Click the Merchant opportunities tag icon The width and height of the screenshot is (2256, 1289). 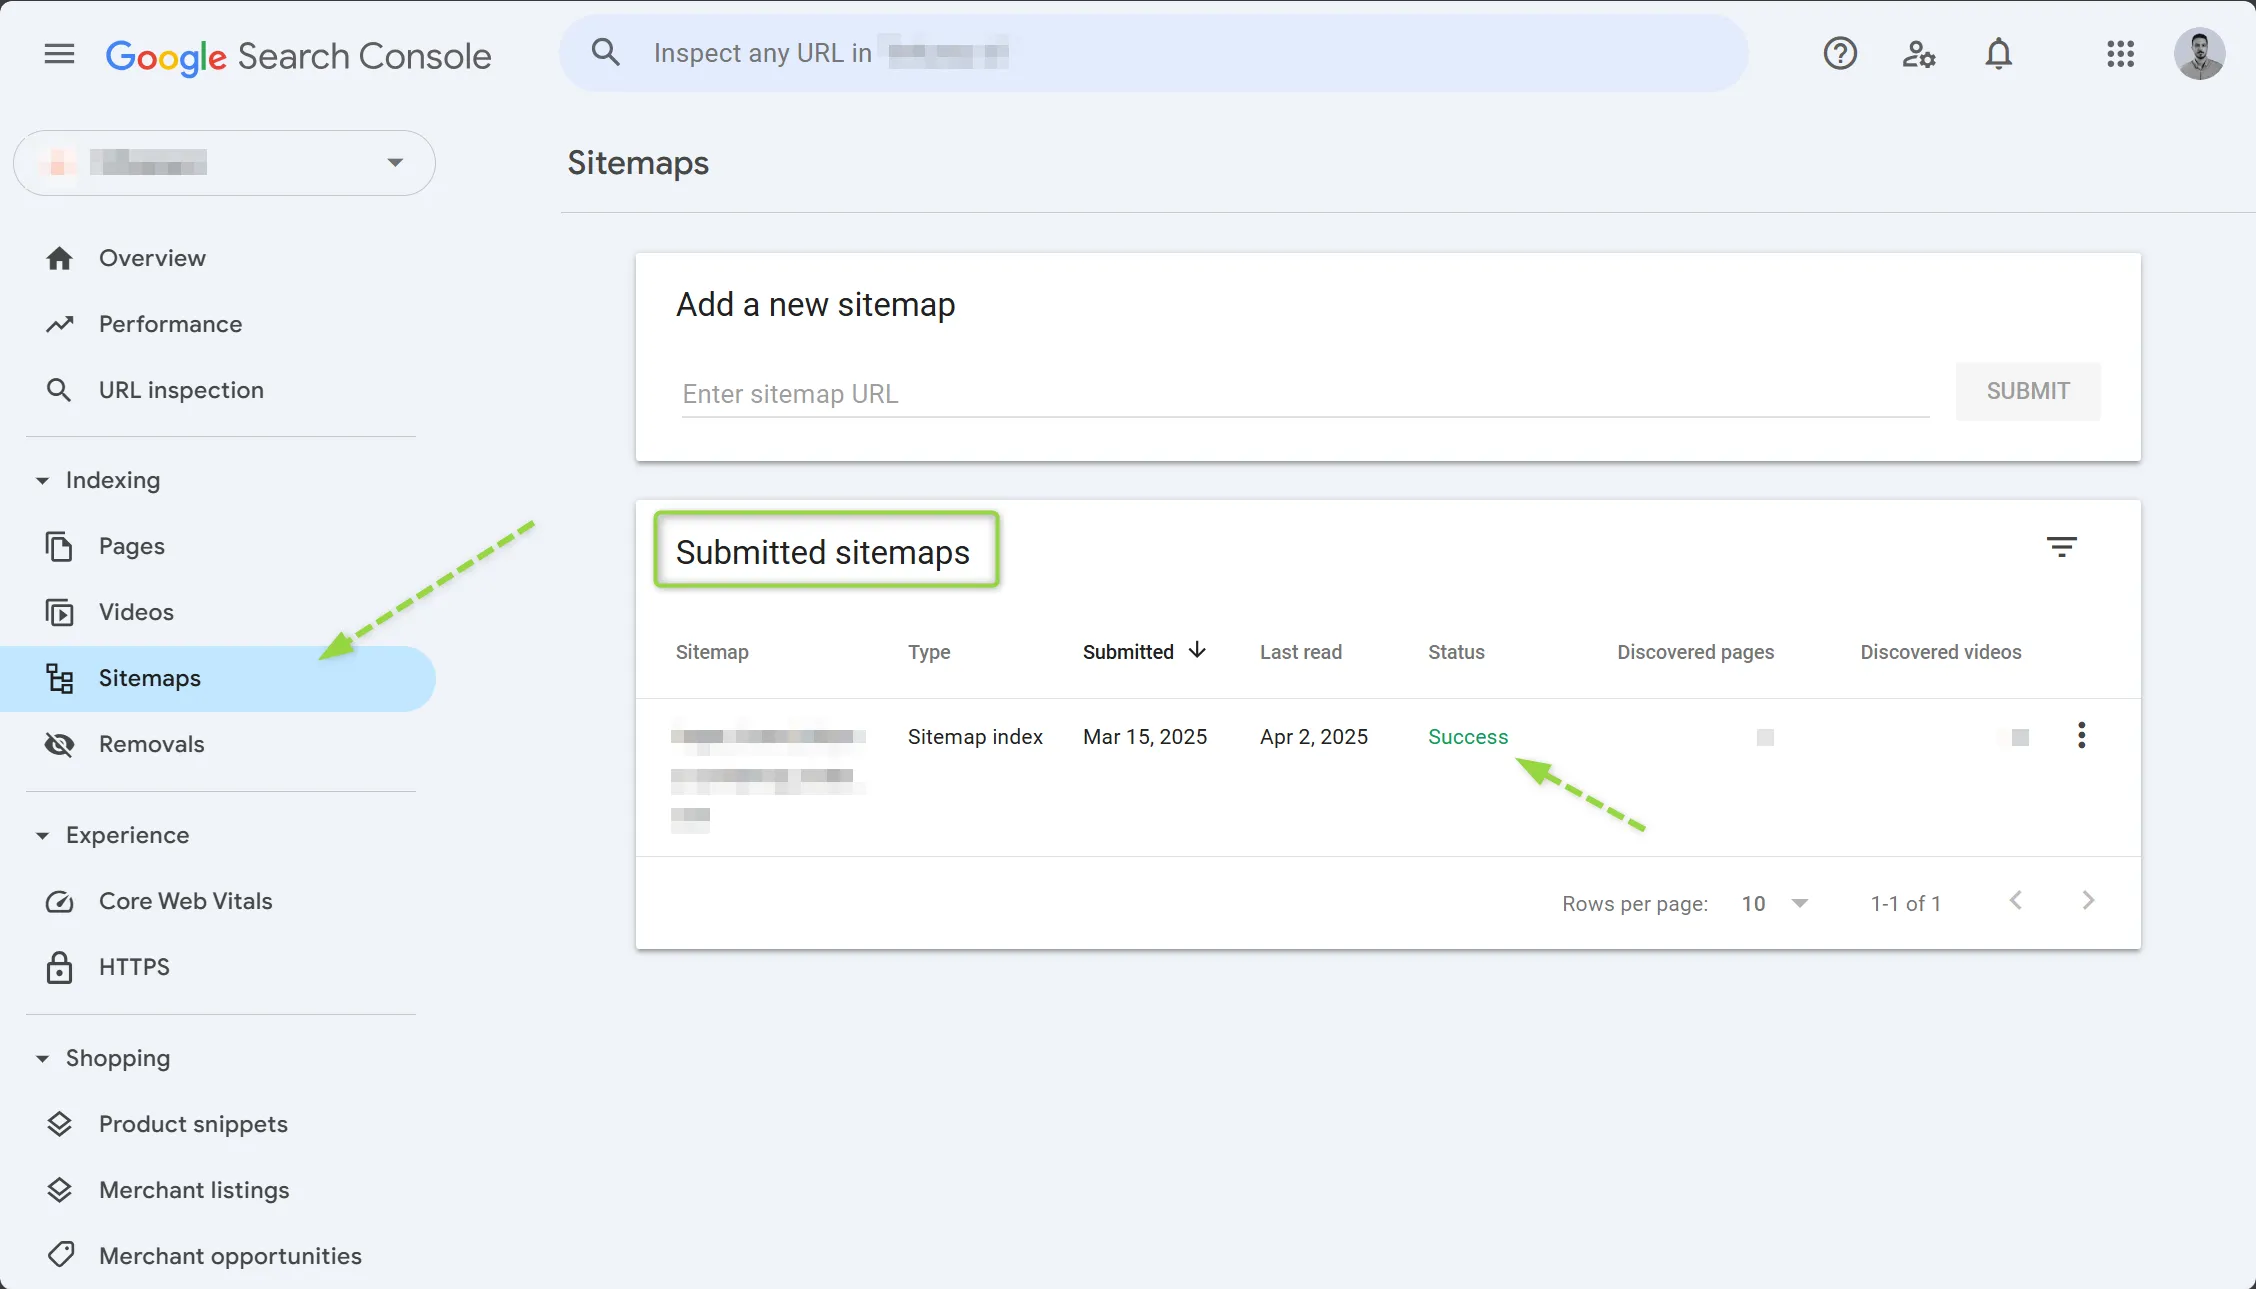point(61,1254)
